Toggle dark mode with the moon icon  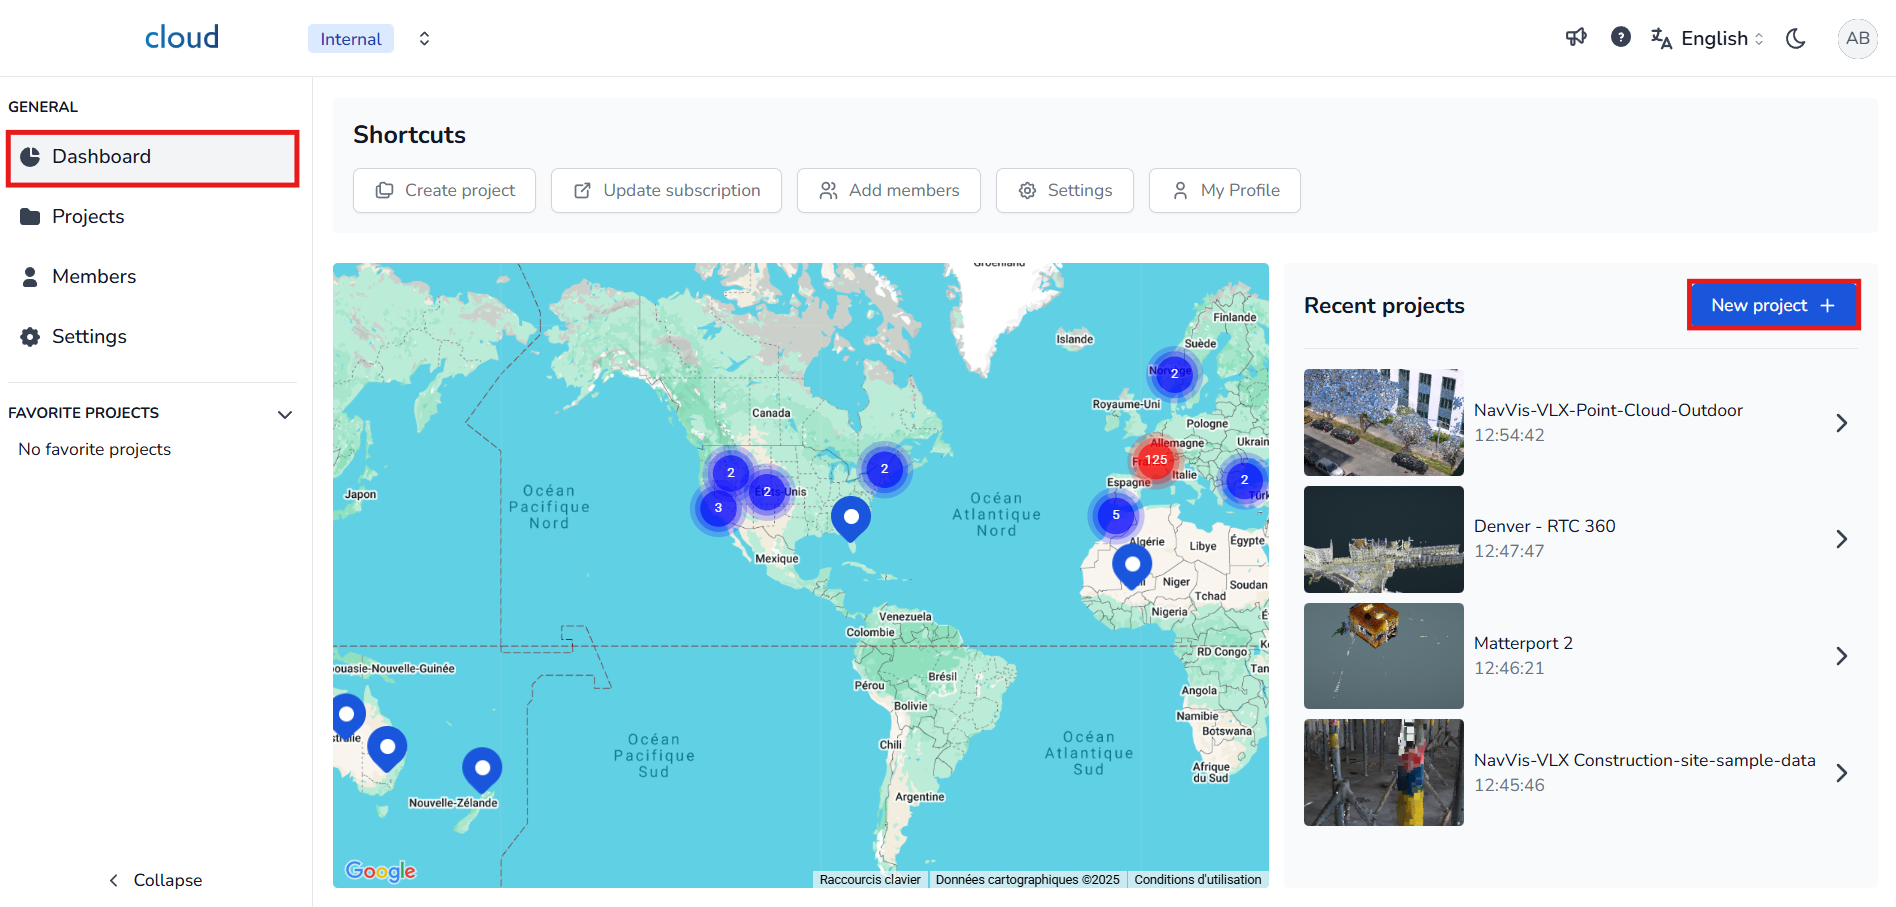tap(1796, 39)
